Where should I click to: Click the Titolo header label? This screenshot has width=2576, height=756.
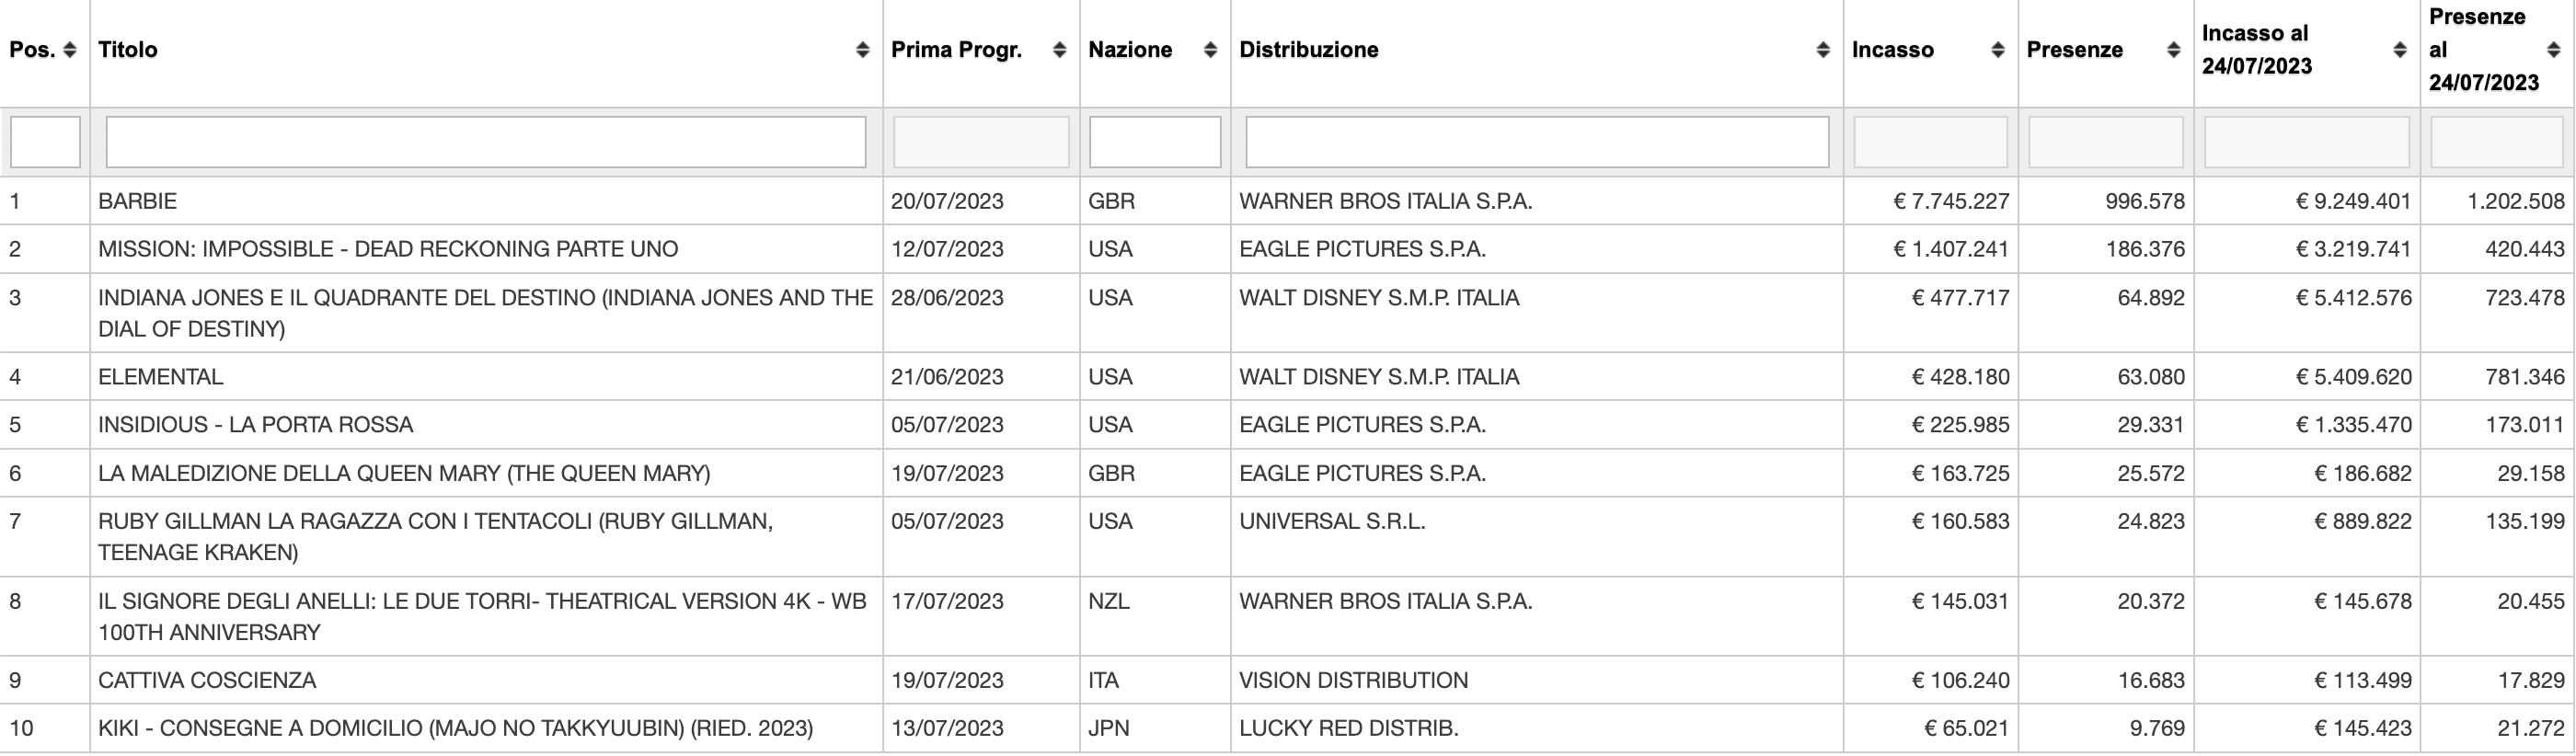click(x=128, y=50)
